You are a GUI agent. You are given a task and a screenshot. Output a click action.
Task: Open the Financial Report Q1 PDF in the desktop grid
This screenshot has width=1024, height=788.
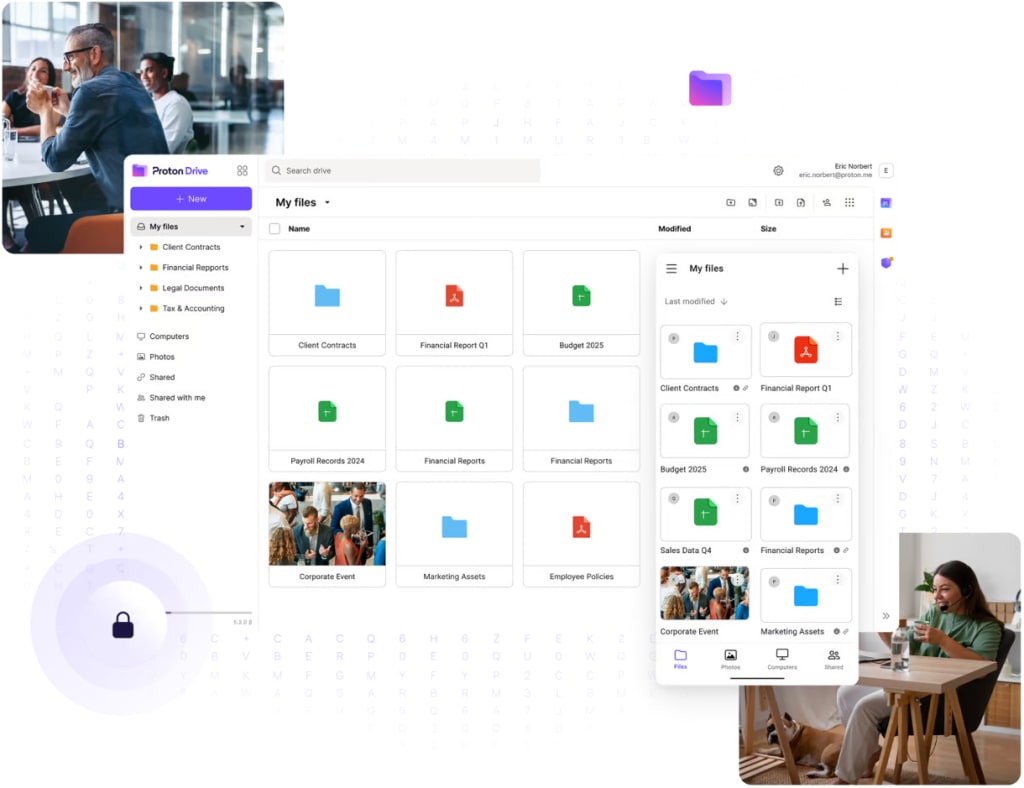pos(454,303)
